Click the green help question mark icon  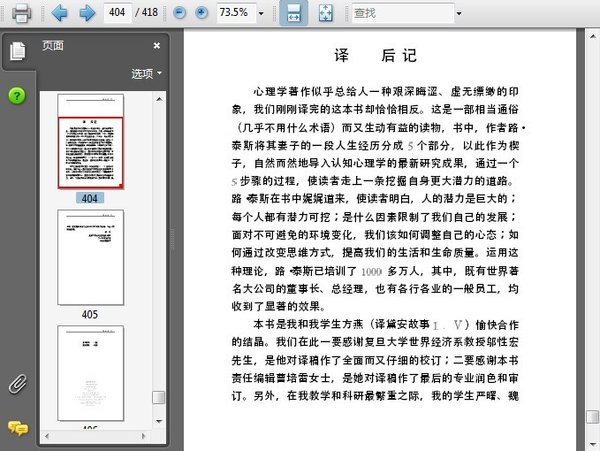17,96
